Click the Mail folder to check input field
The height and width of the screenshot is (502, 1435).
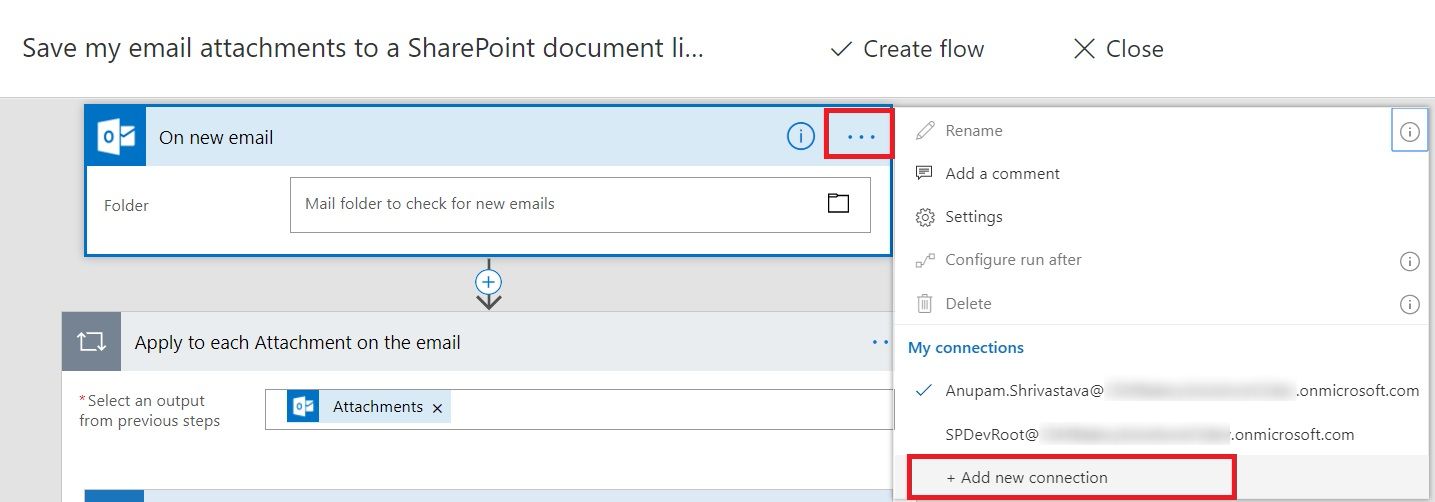pos(580,205)
